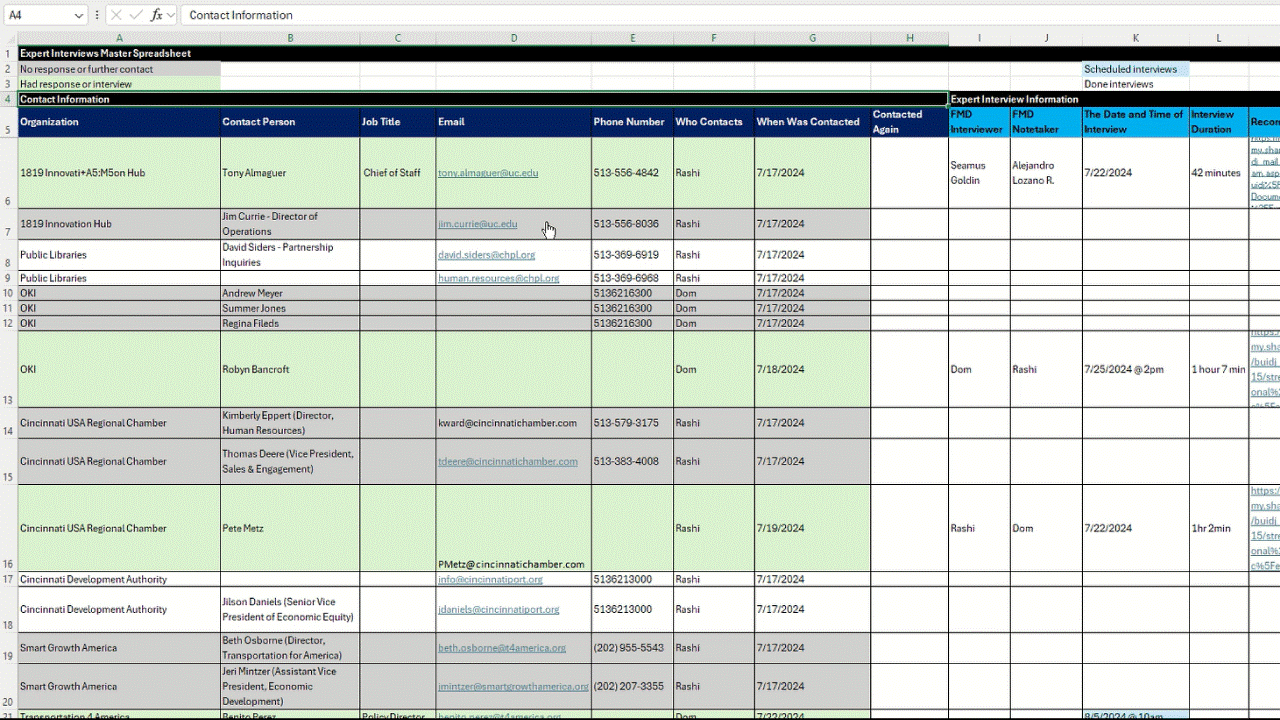Screen dimensions: 1280x720
Task: Select the Phone Number heading cell
Action: [x=632, y=122]
